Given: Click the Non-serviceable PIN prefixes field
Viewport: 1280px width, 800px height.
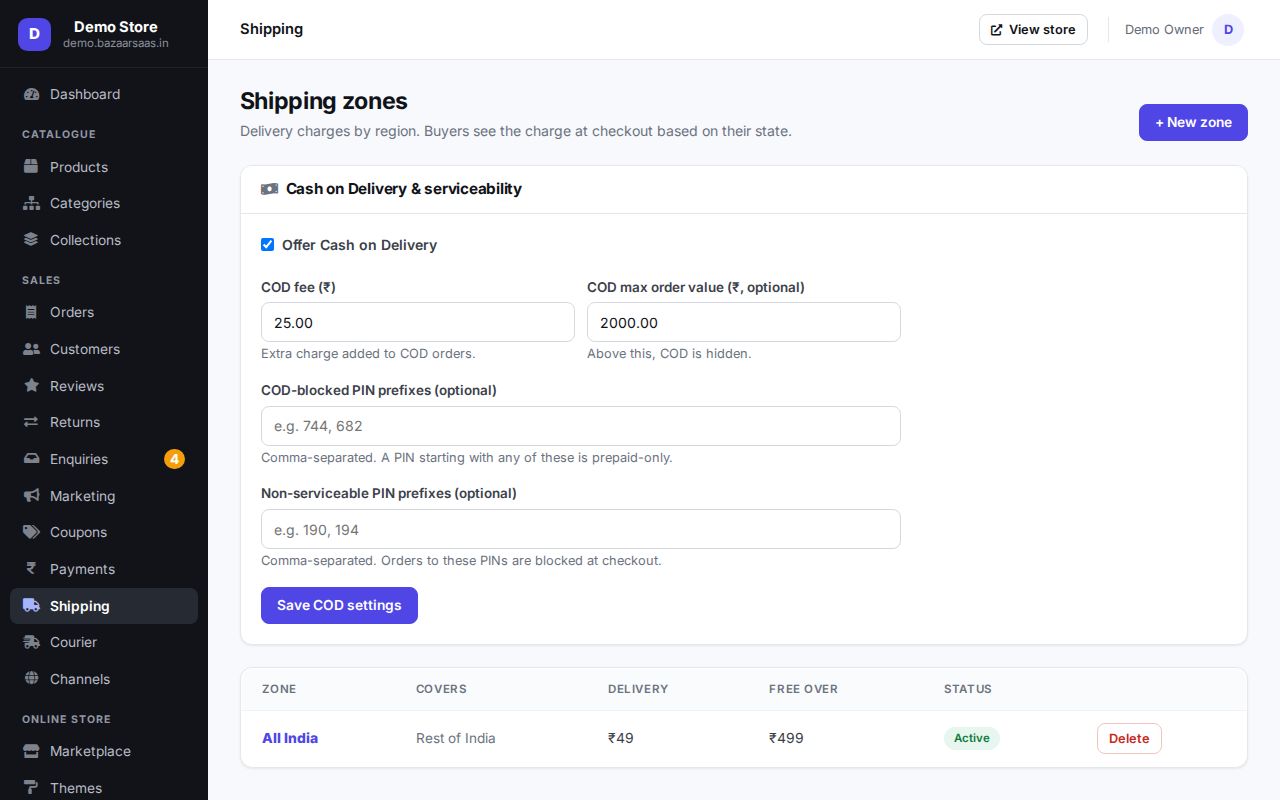Looking at the screenshot, I should pos(581,529).
